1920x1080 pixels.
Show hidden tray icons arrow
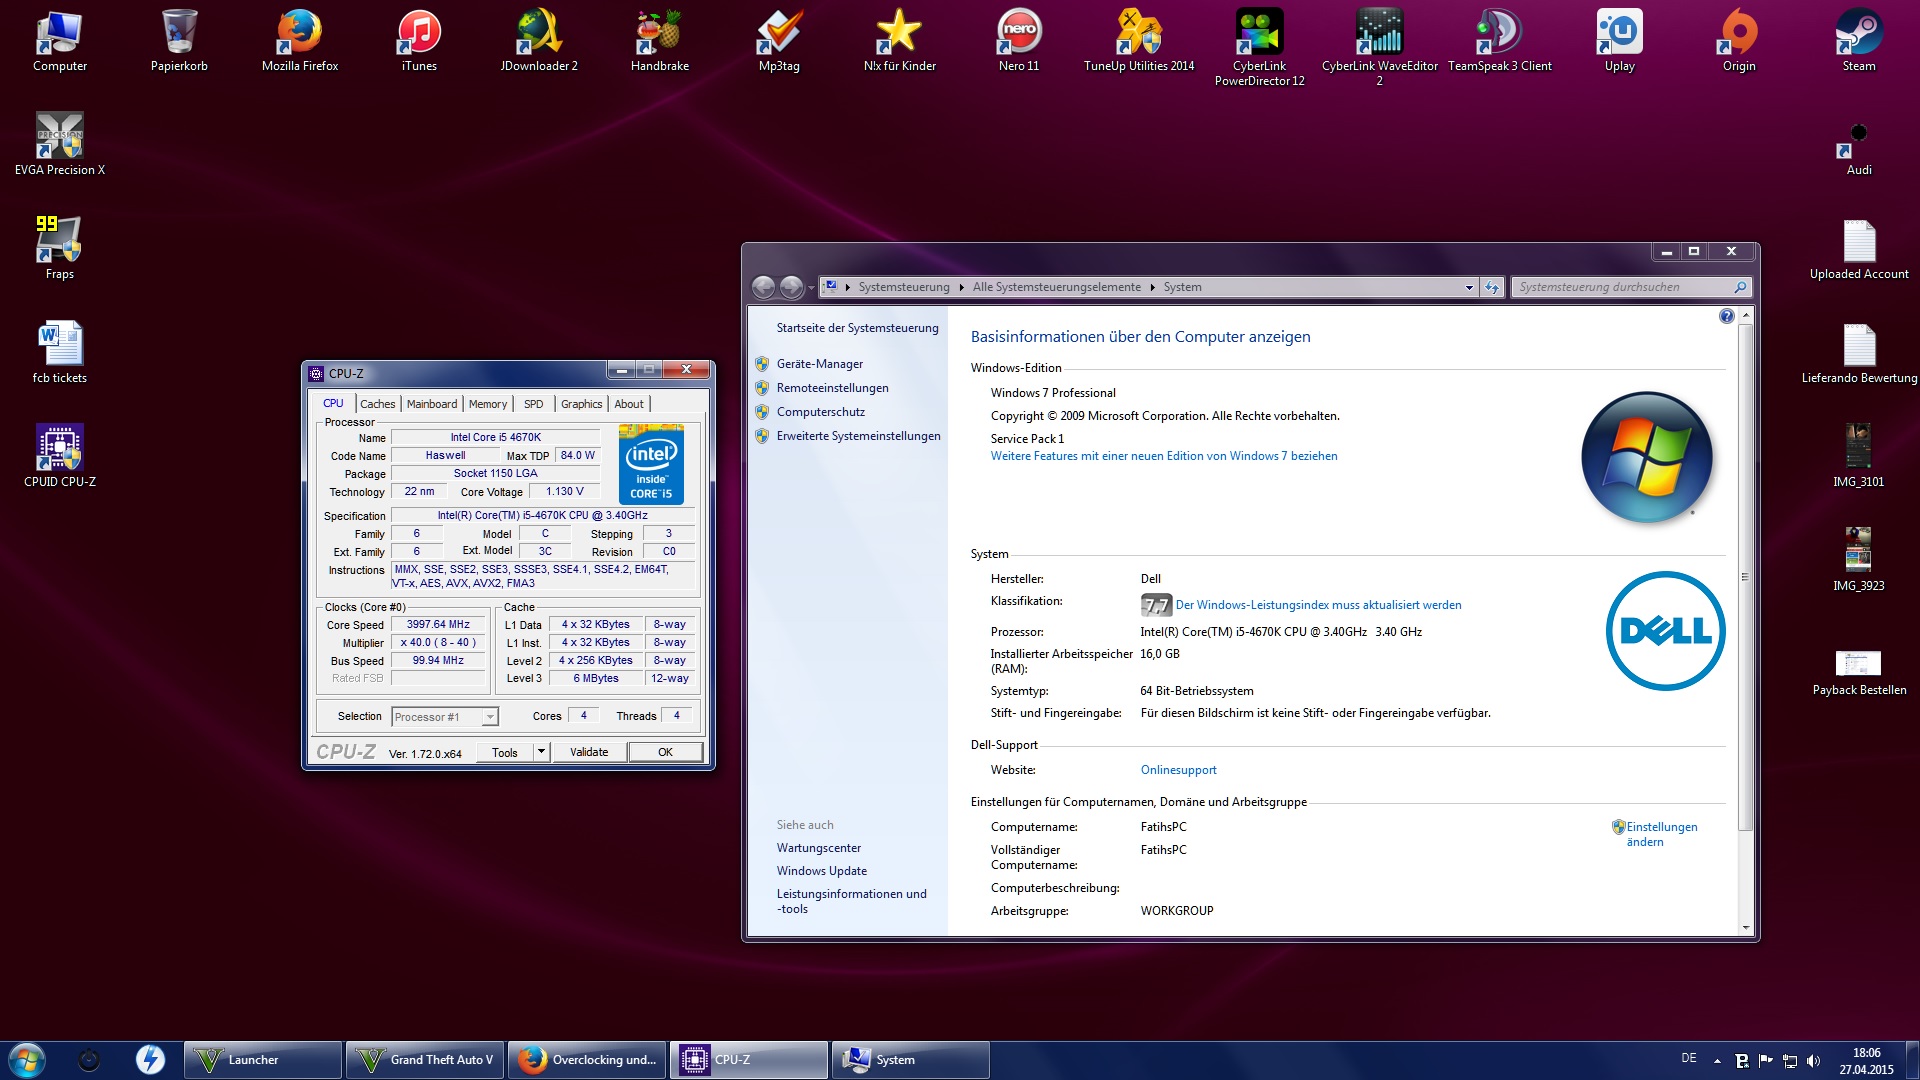(x=1717, y=1061)
